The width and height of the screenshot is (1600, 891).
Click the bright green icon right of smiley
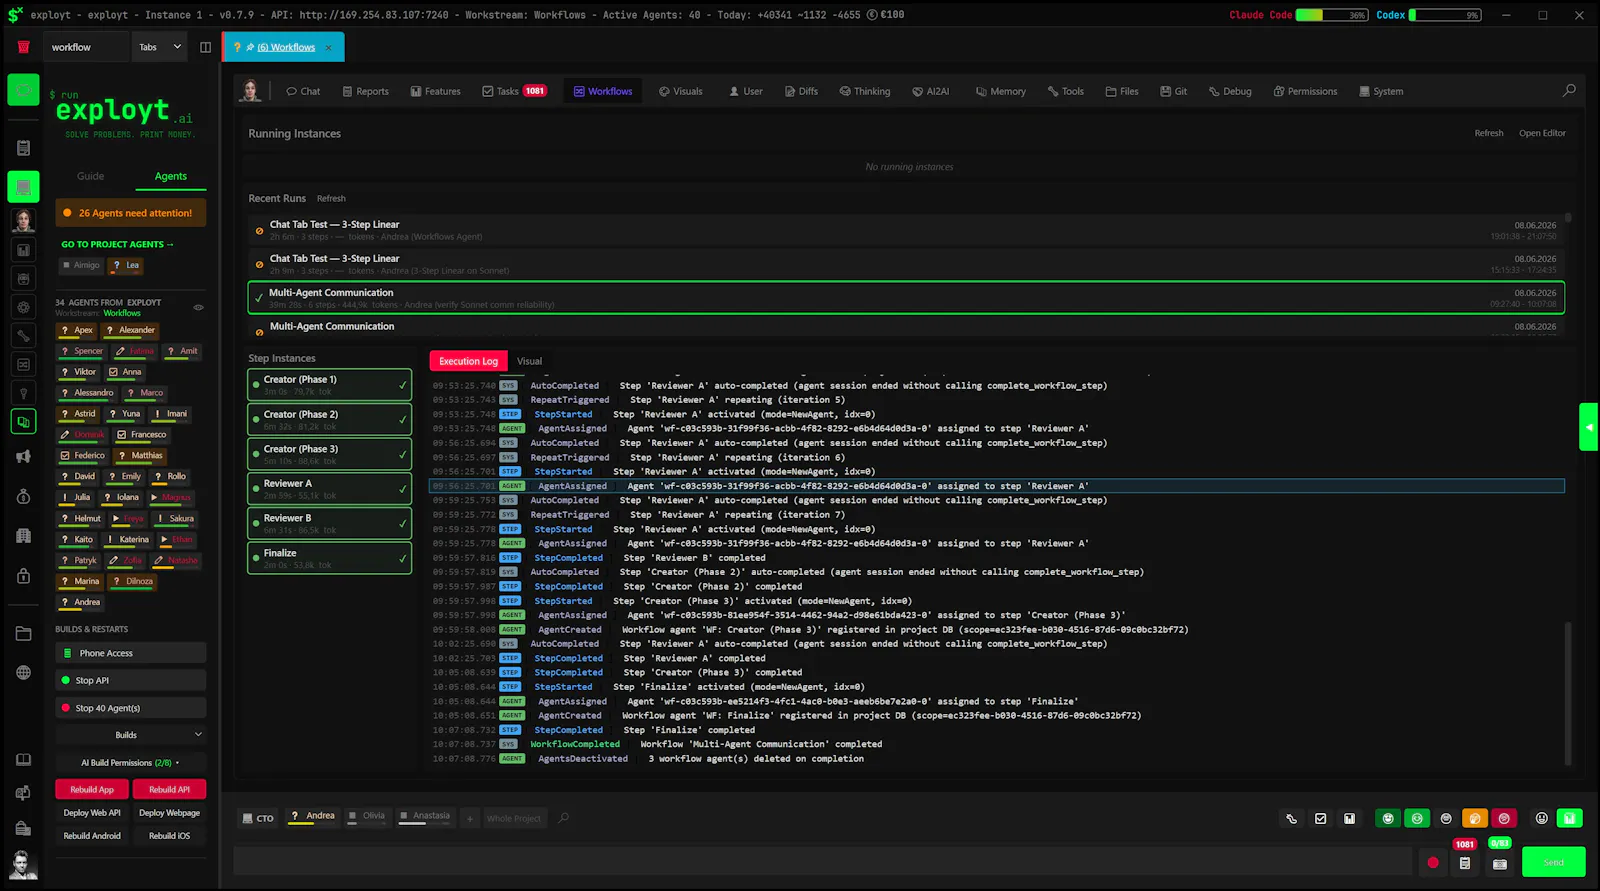point(1570,818)
